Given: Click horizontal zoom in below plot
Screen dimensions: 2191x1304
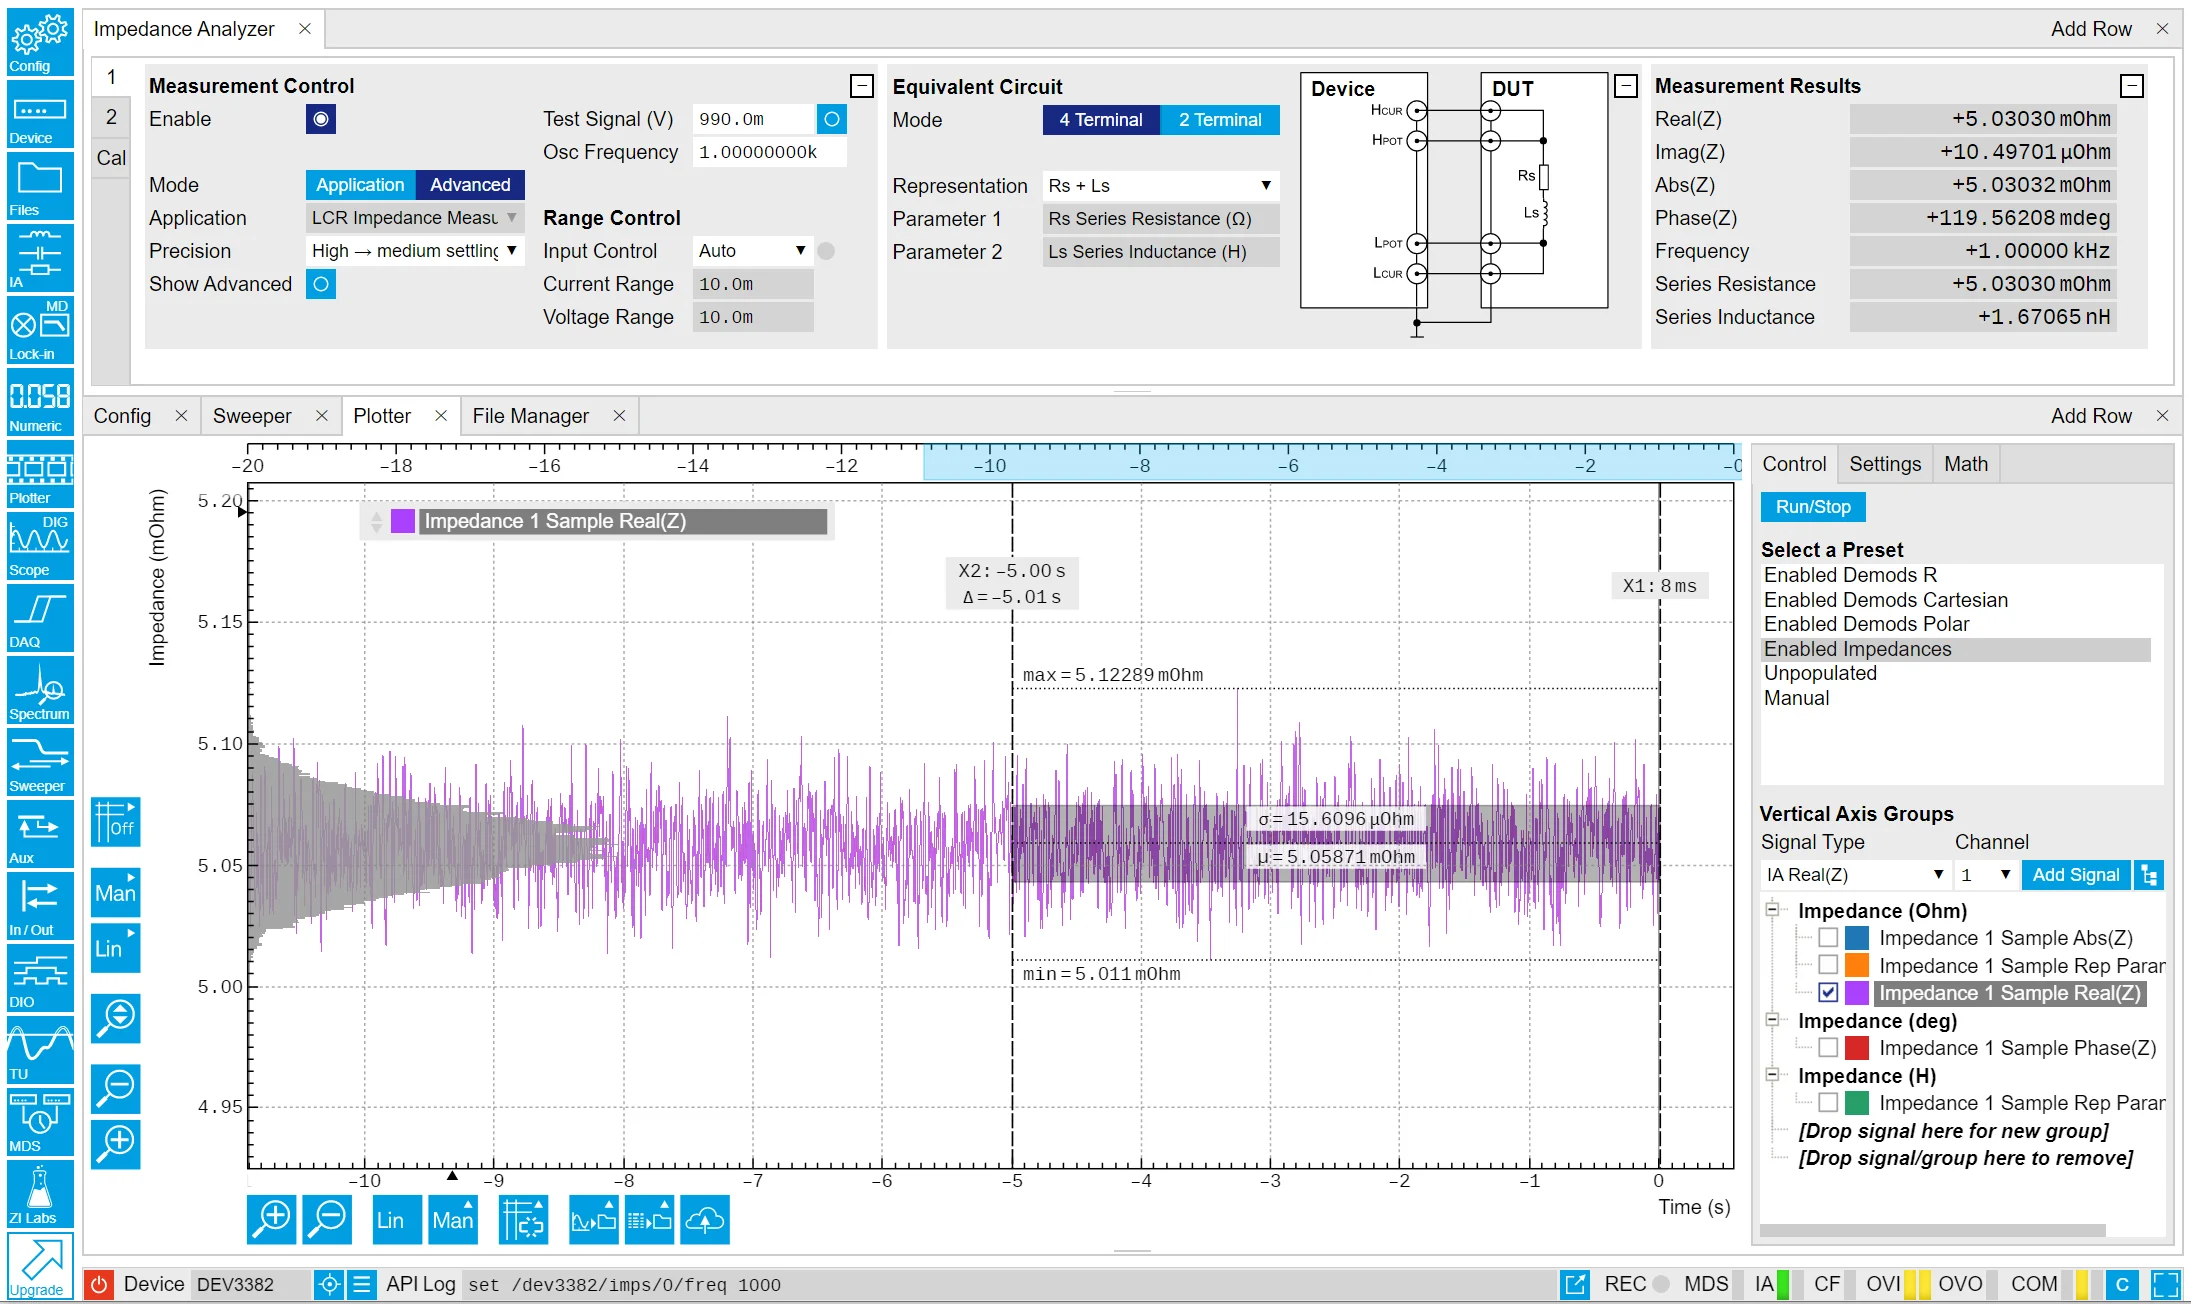Looking at the screenshot, I should click(272, 1219).
